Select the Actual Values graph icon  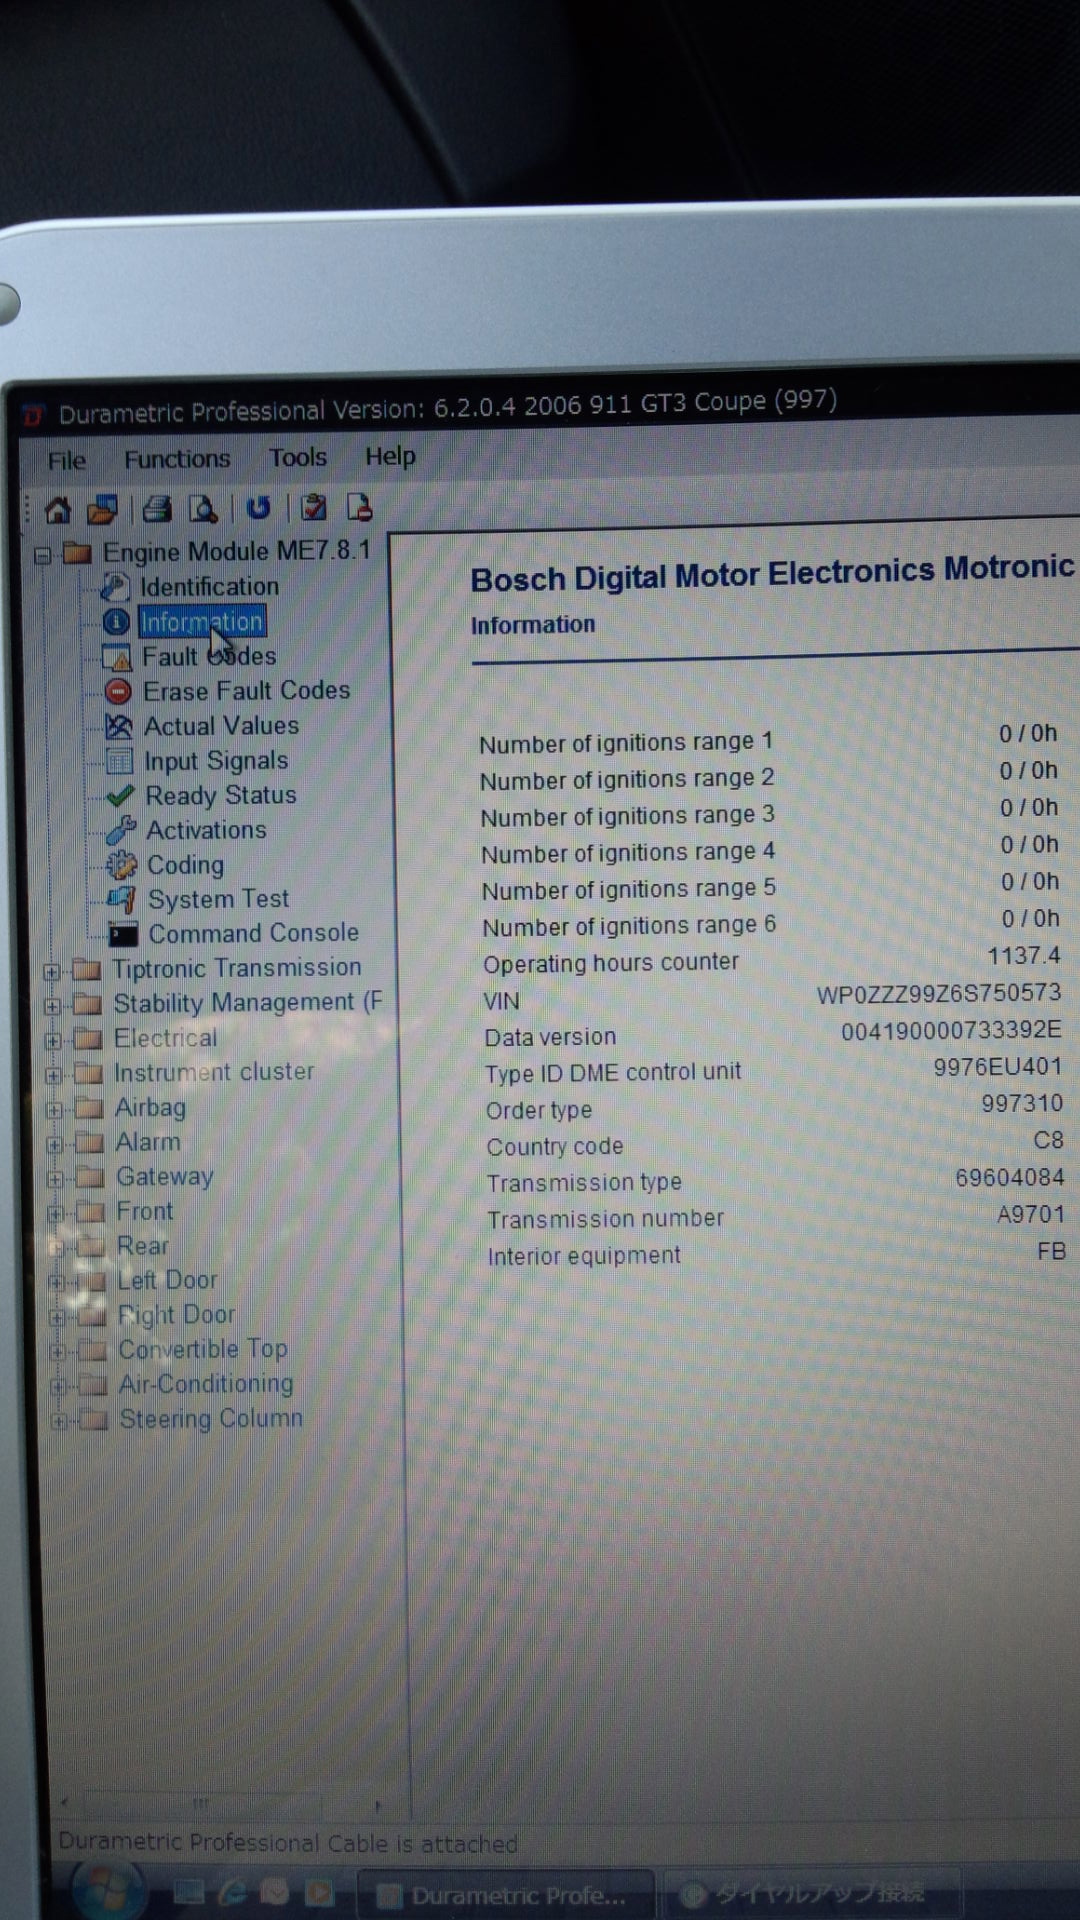pyautogui.click(x=119, y=727)
